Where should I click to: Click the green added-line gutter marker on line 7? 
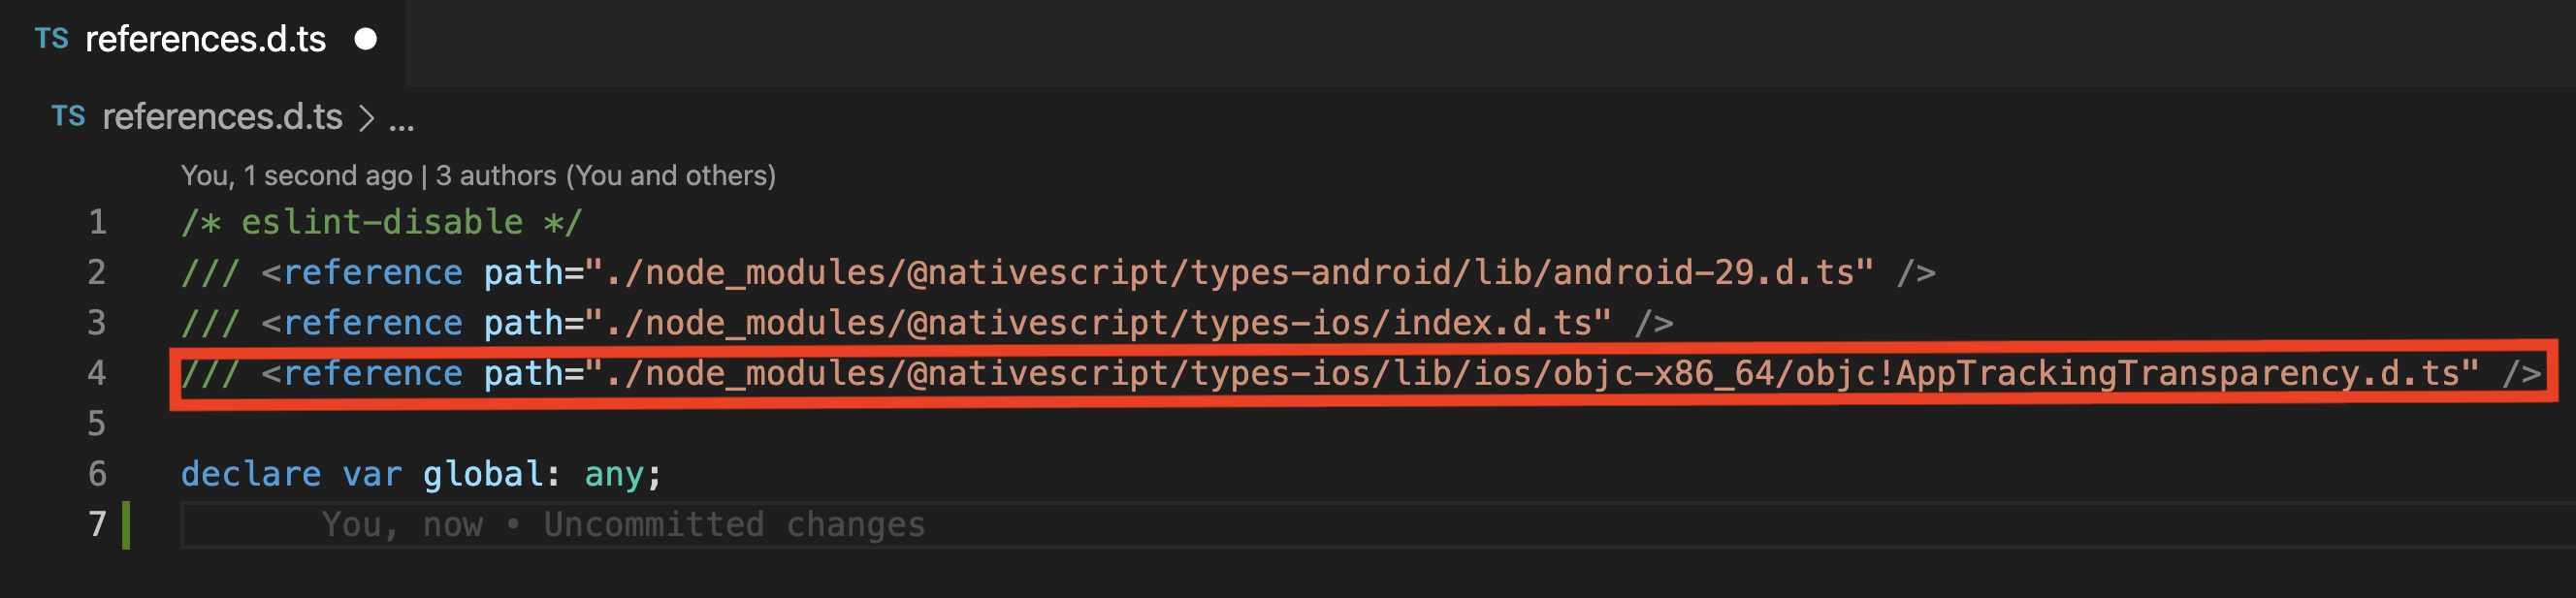126,525
